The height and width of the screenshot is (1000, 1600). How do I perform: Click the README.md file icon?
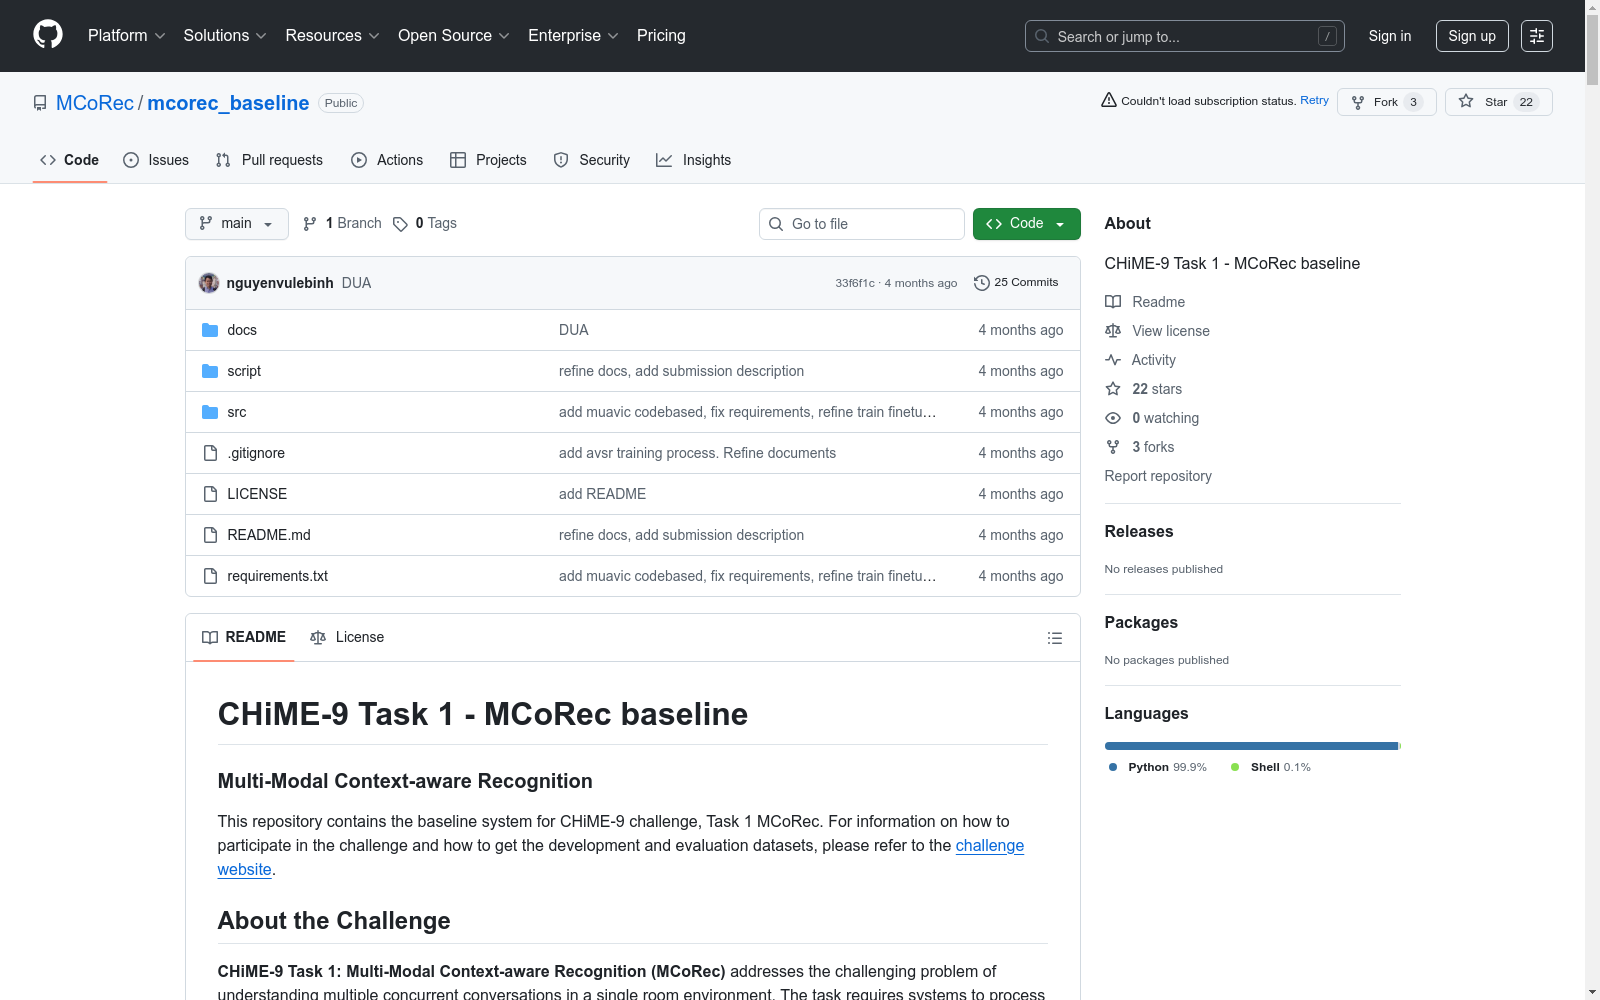point(210,535)
